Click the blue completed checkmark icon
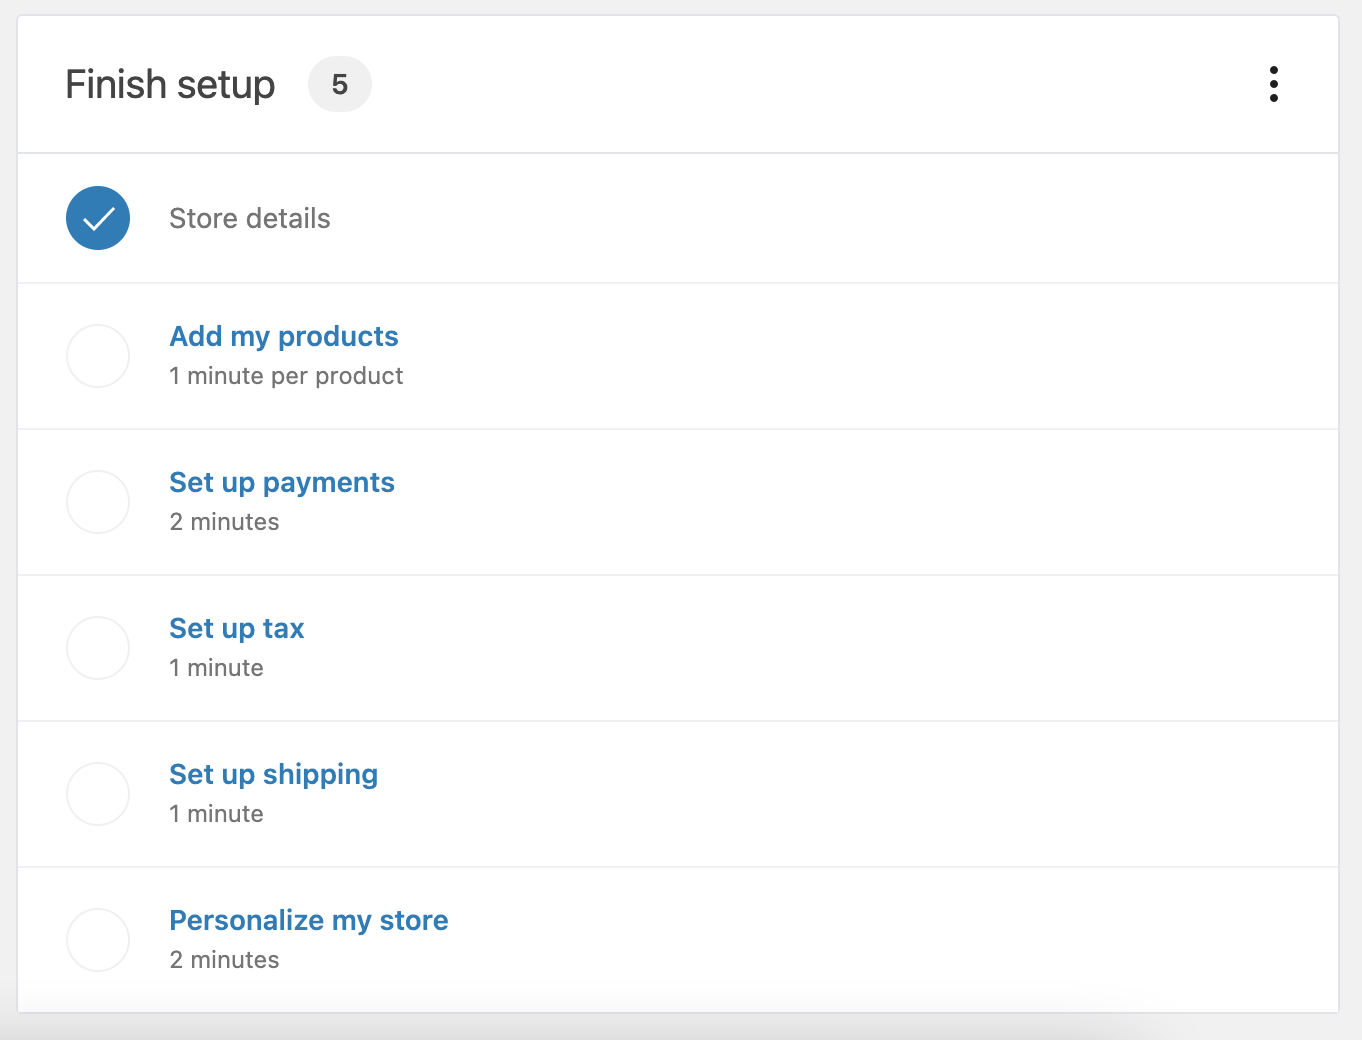Screen dimensions: 1362x1040 click(98, 218)
